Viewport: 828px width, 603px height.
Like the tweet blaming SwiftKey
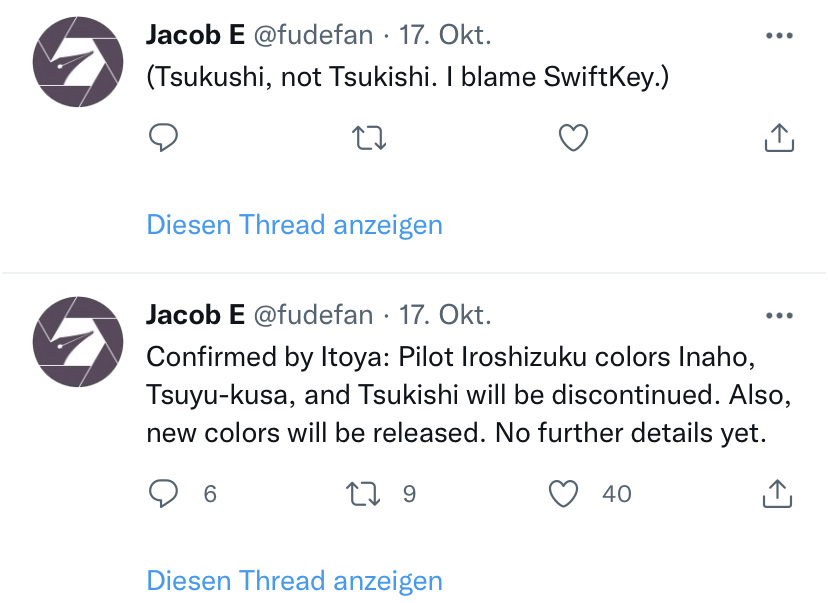(x=573, y=138)
